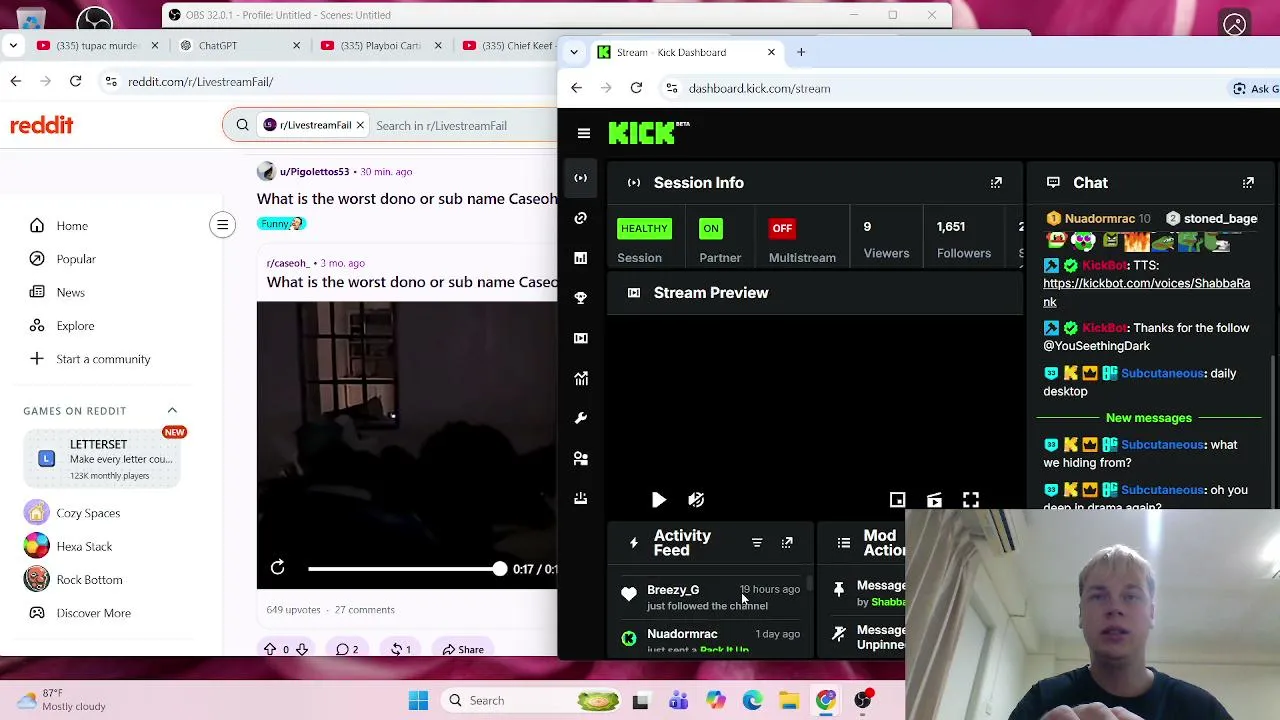This screenshot has height=720, width=1280.
Task: Click the download tray icon in Kick sidebar
Action: 581,498
